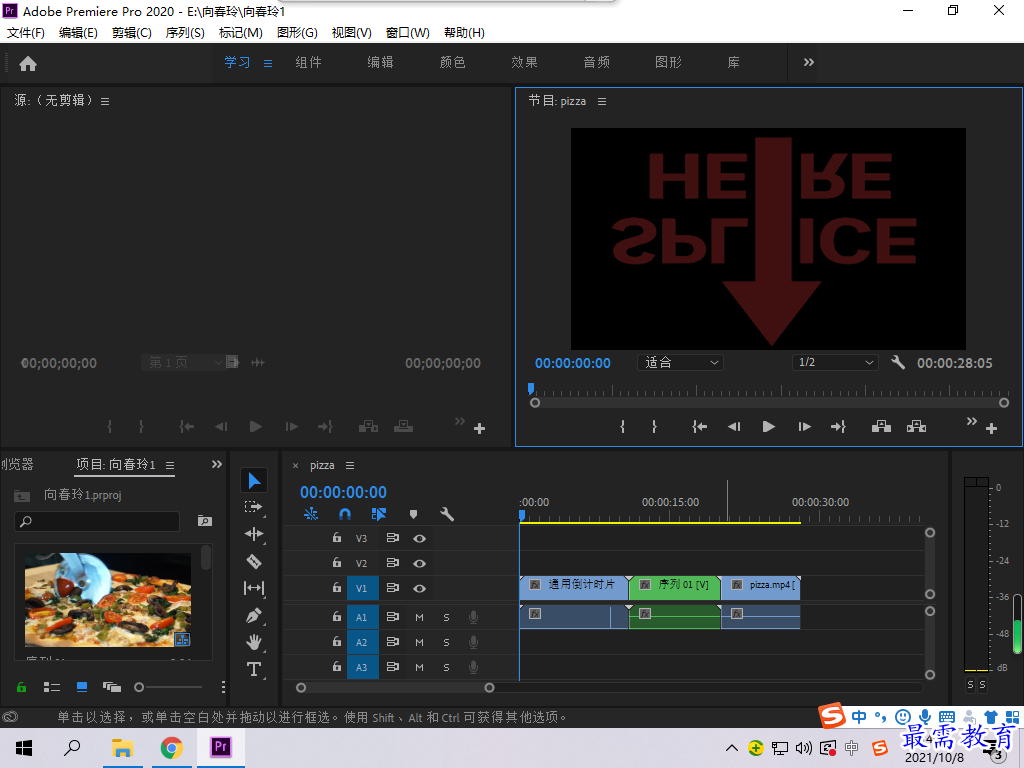Play sequence in Program monitor
Viewport: 1024px width, 768px height.
coord(769,426)
